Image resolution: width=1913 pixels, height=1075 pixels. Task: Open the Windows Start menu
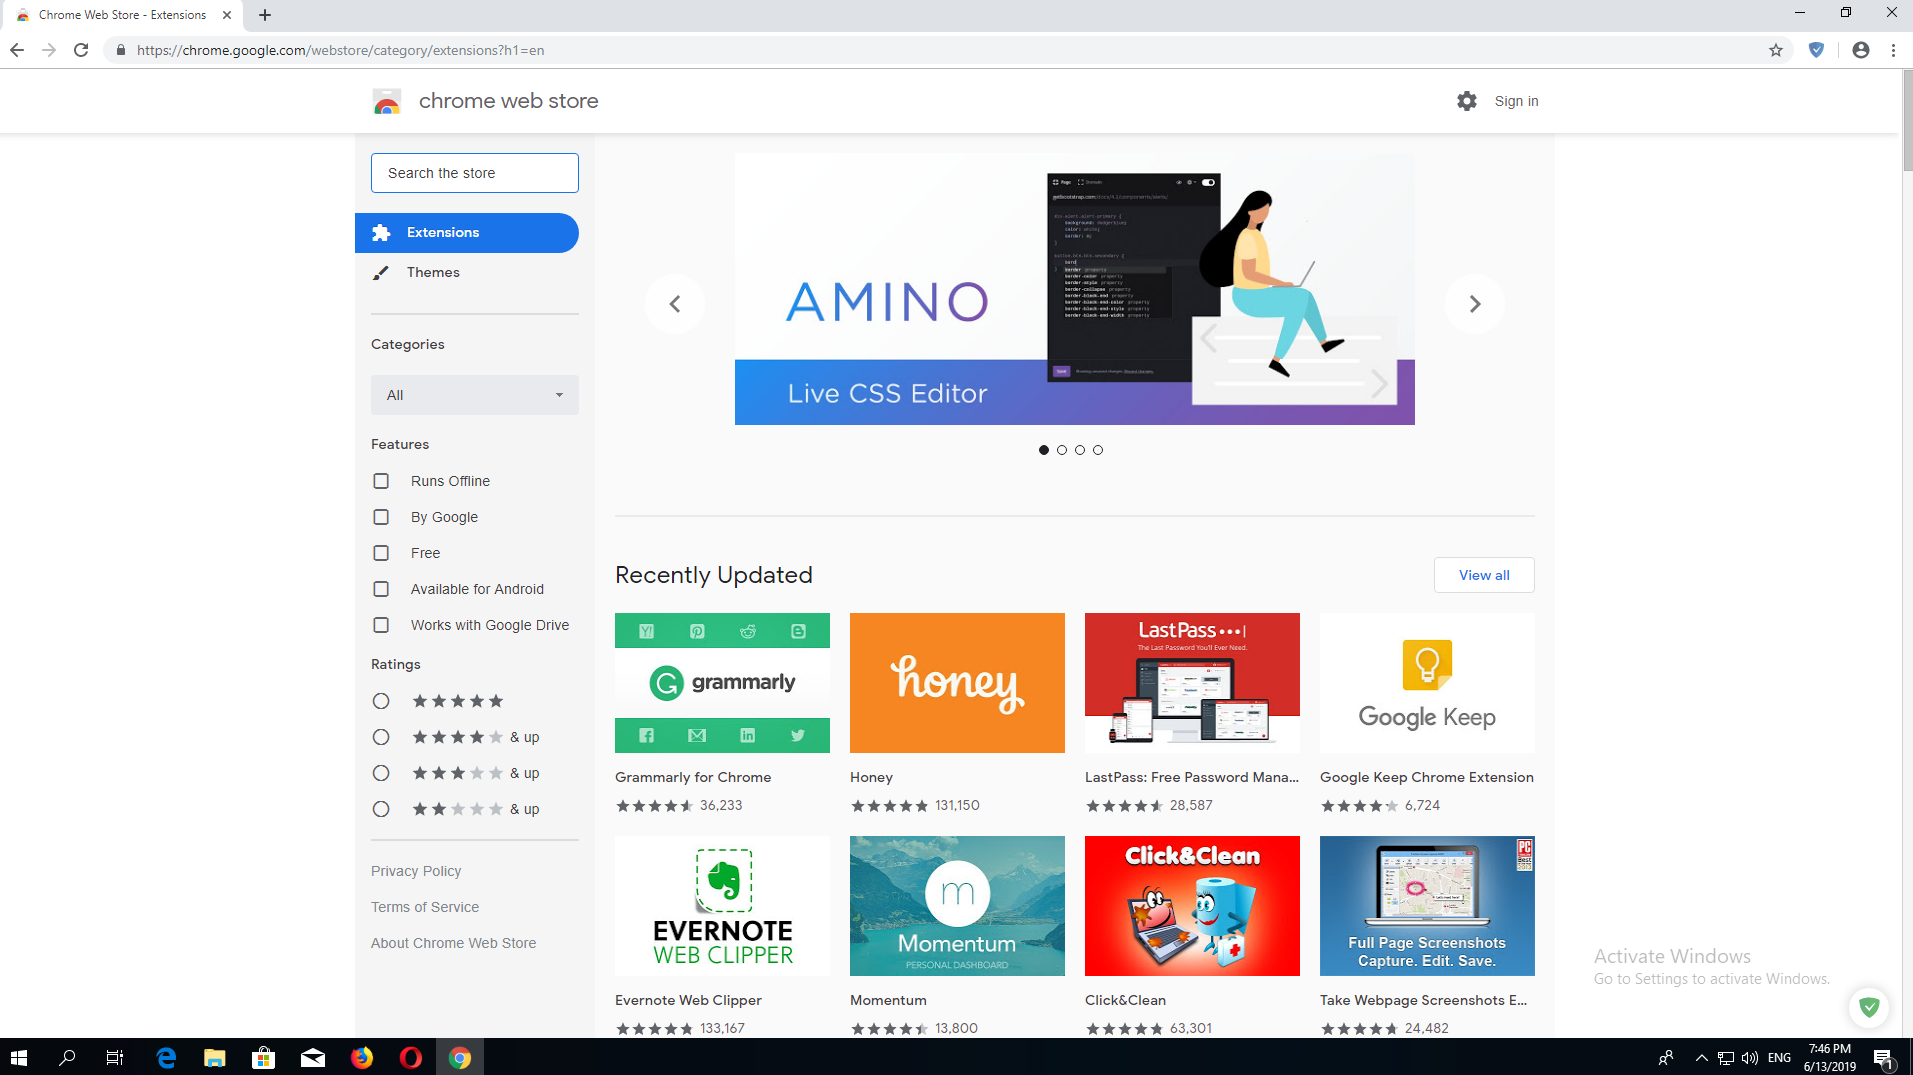tap(19, 1057)
